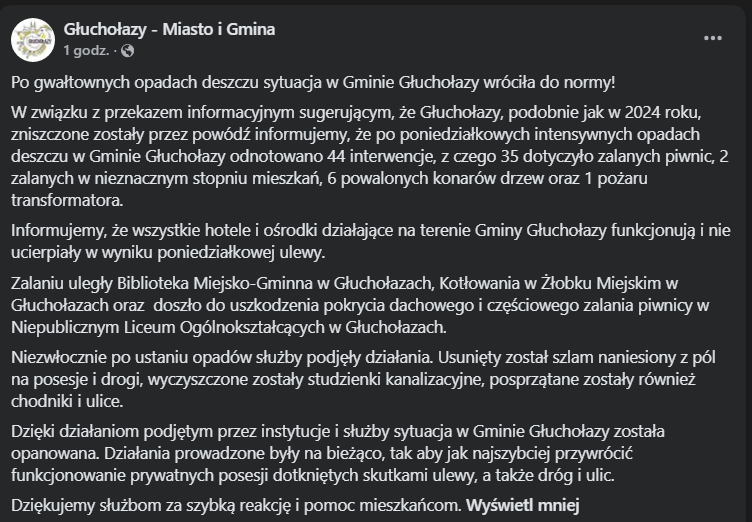Click 'Niepublicznym Liceum Ogólnokształcących' in the text
The image size is (752, 522).
coord(168,327)
